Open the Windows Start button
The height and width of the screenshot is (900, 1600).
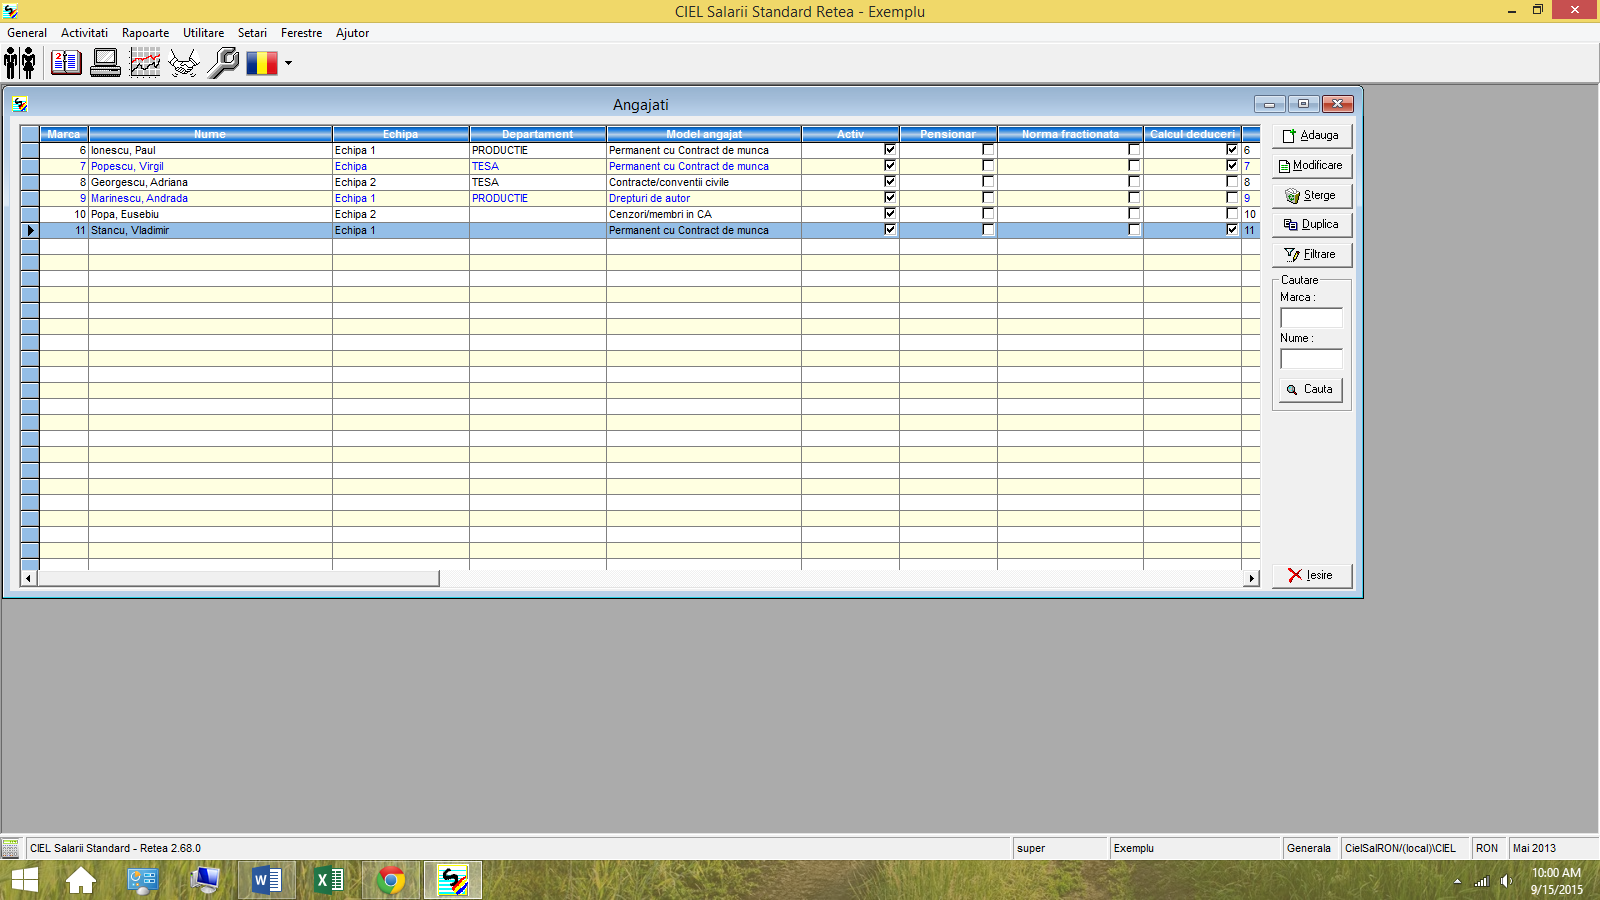pos(24,880)
